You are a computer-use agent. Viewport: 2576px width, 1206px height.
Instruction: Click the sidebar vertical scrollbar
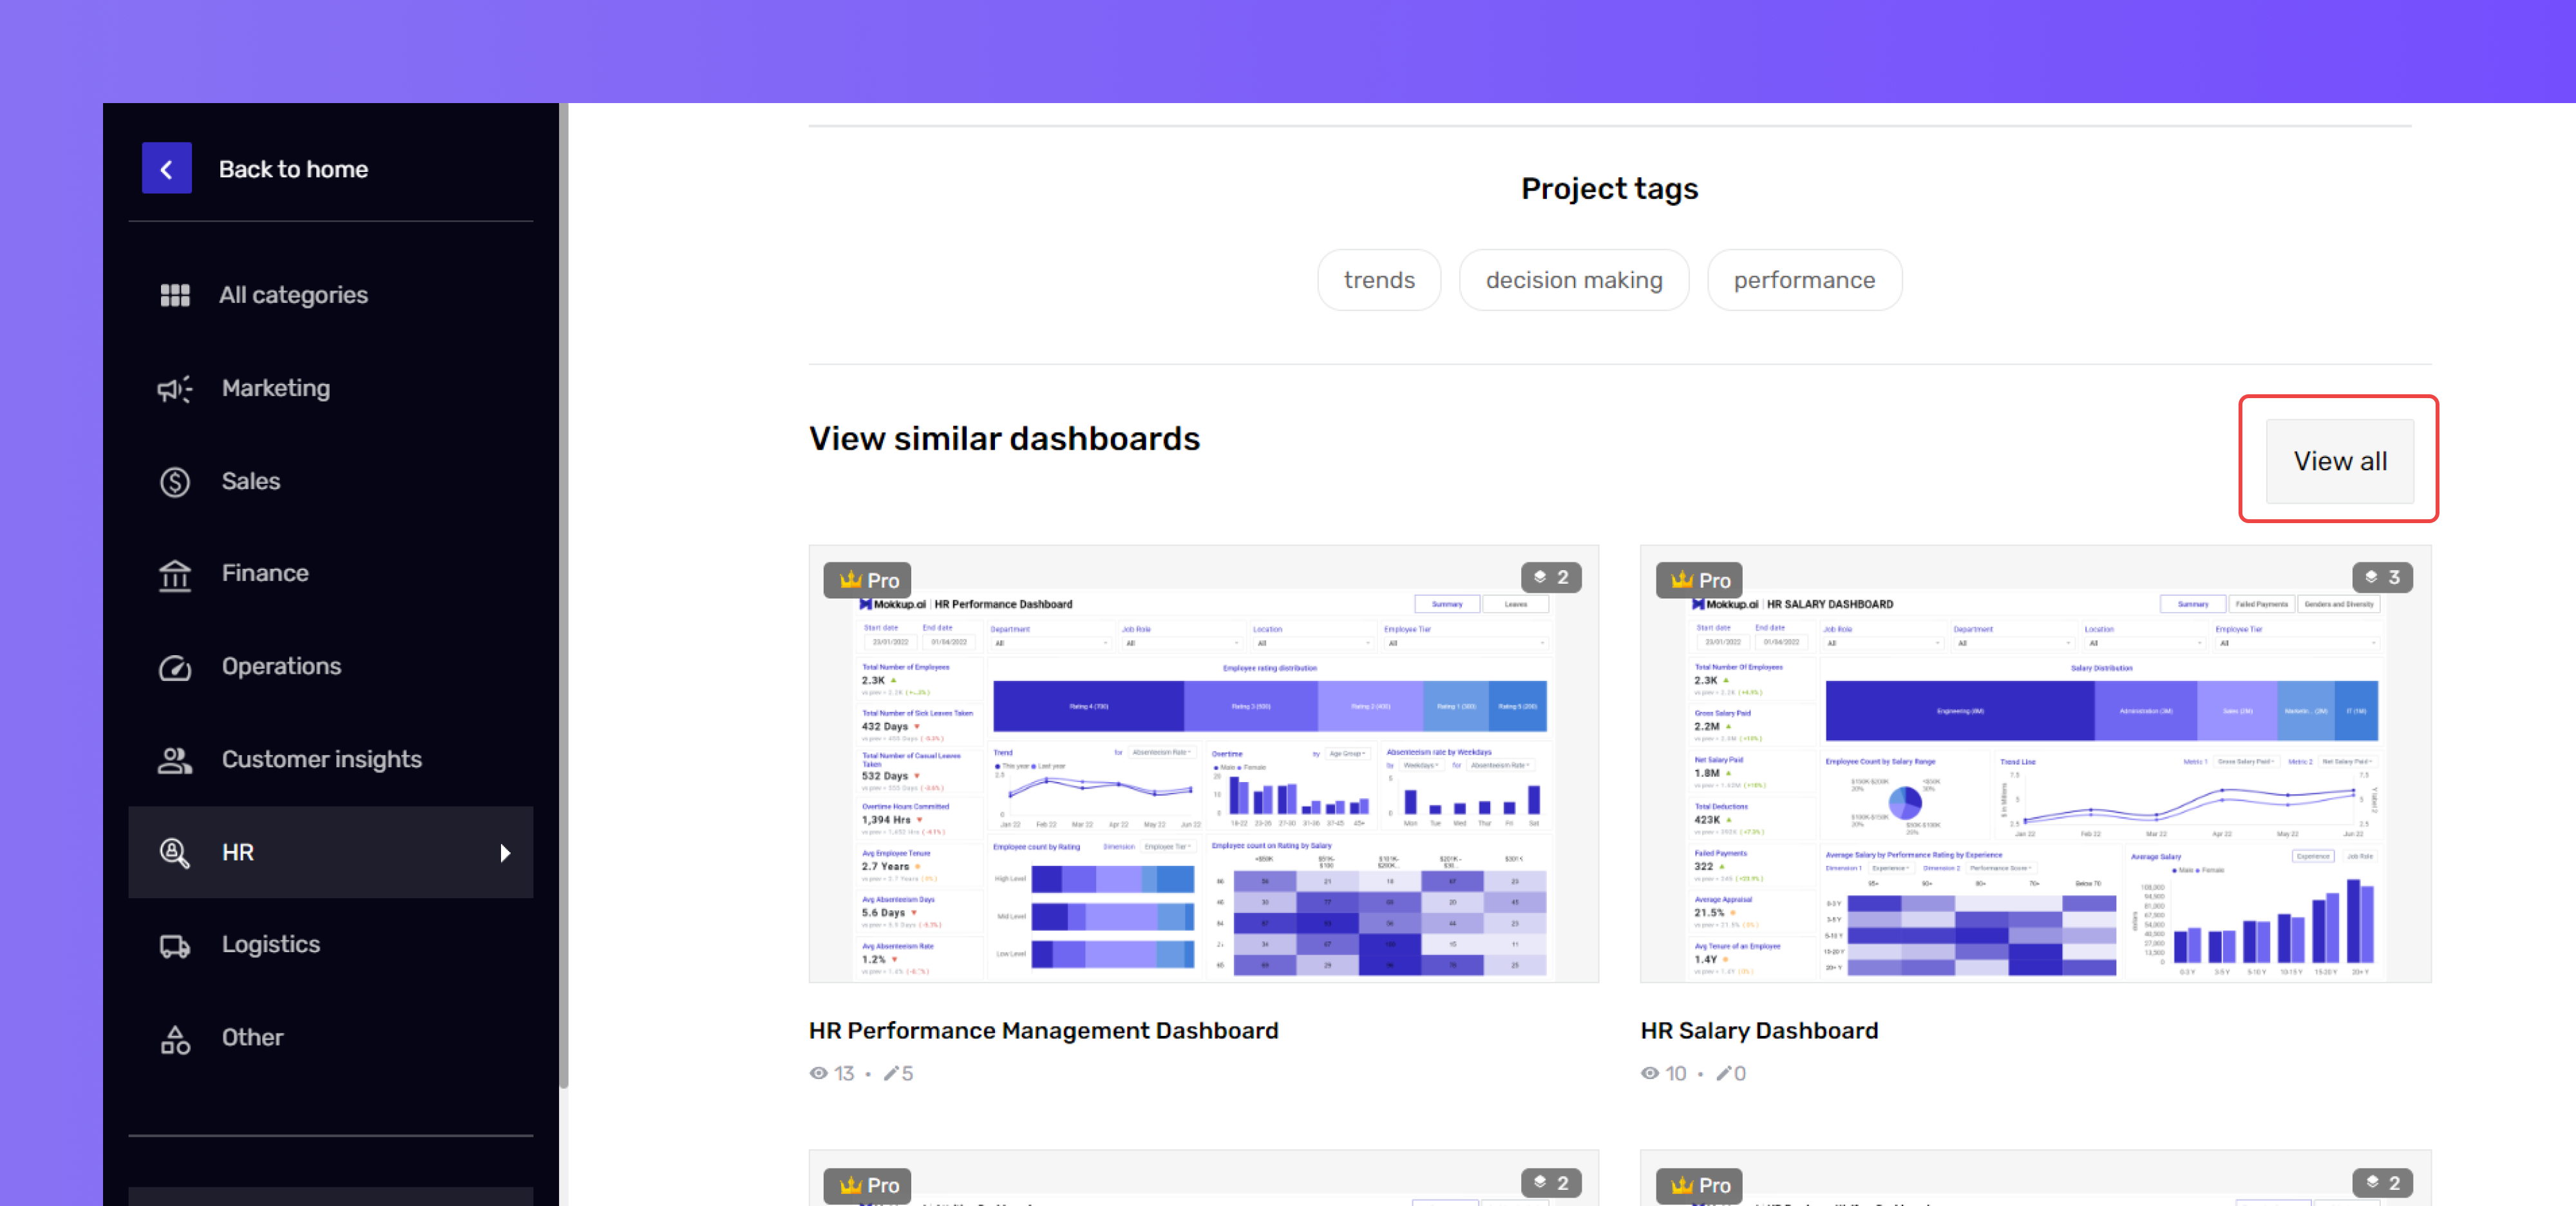pyautogui.click(x=563, y=594)
